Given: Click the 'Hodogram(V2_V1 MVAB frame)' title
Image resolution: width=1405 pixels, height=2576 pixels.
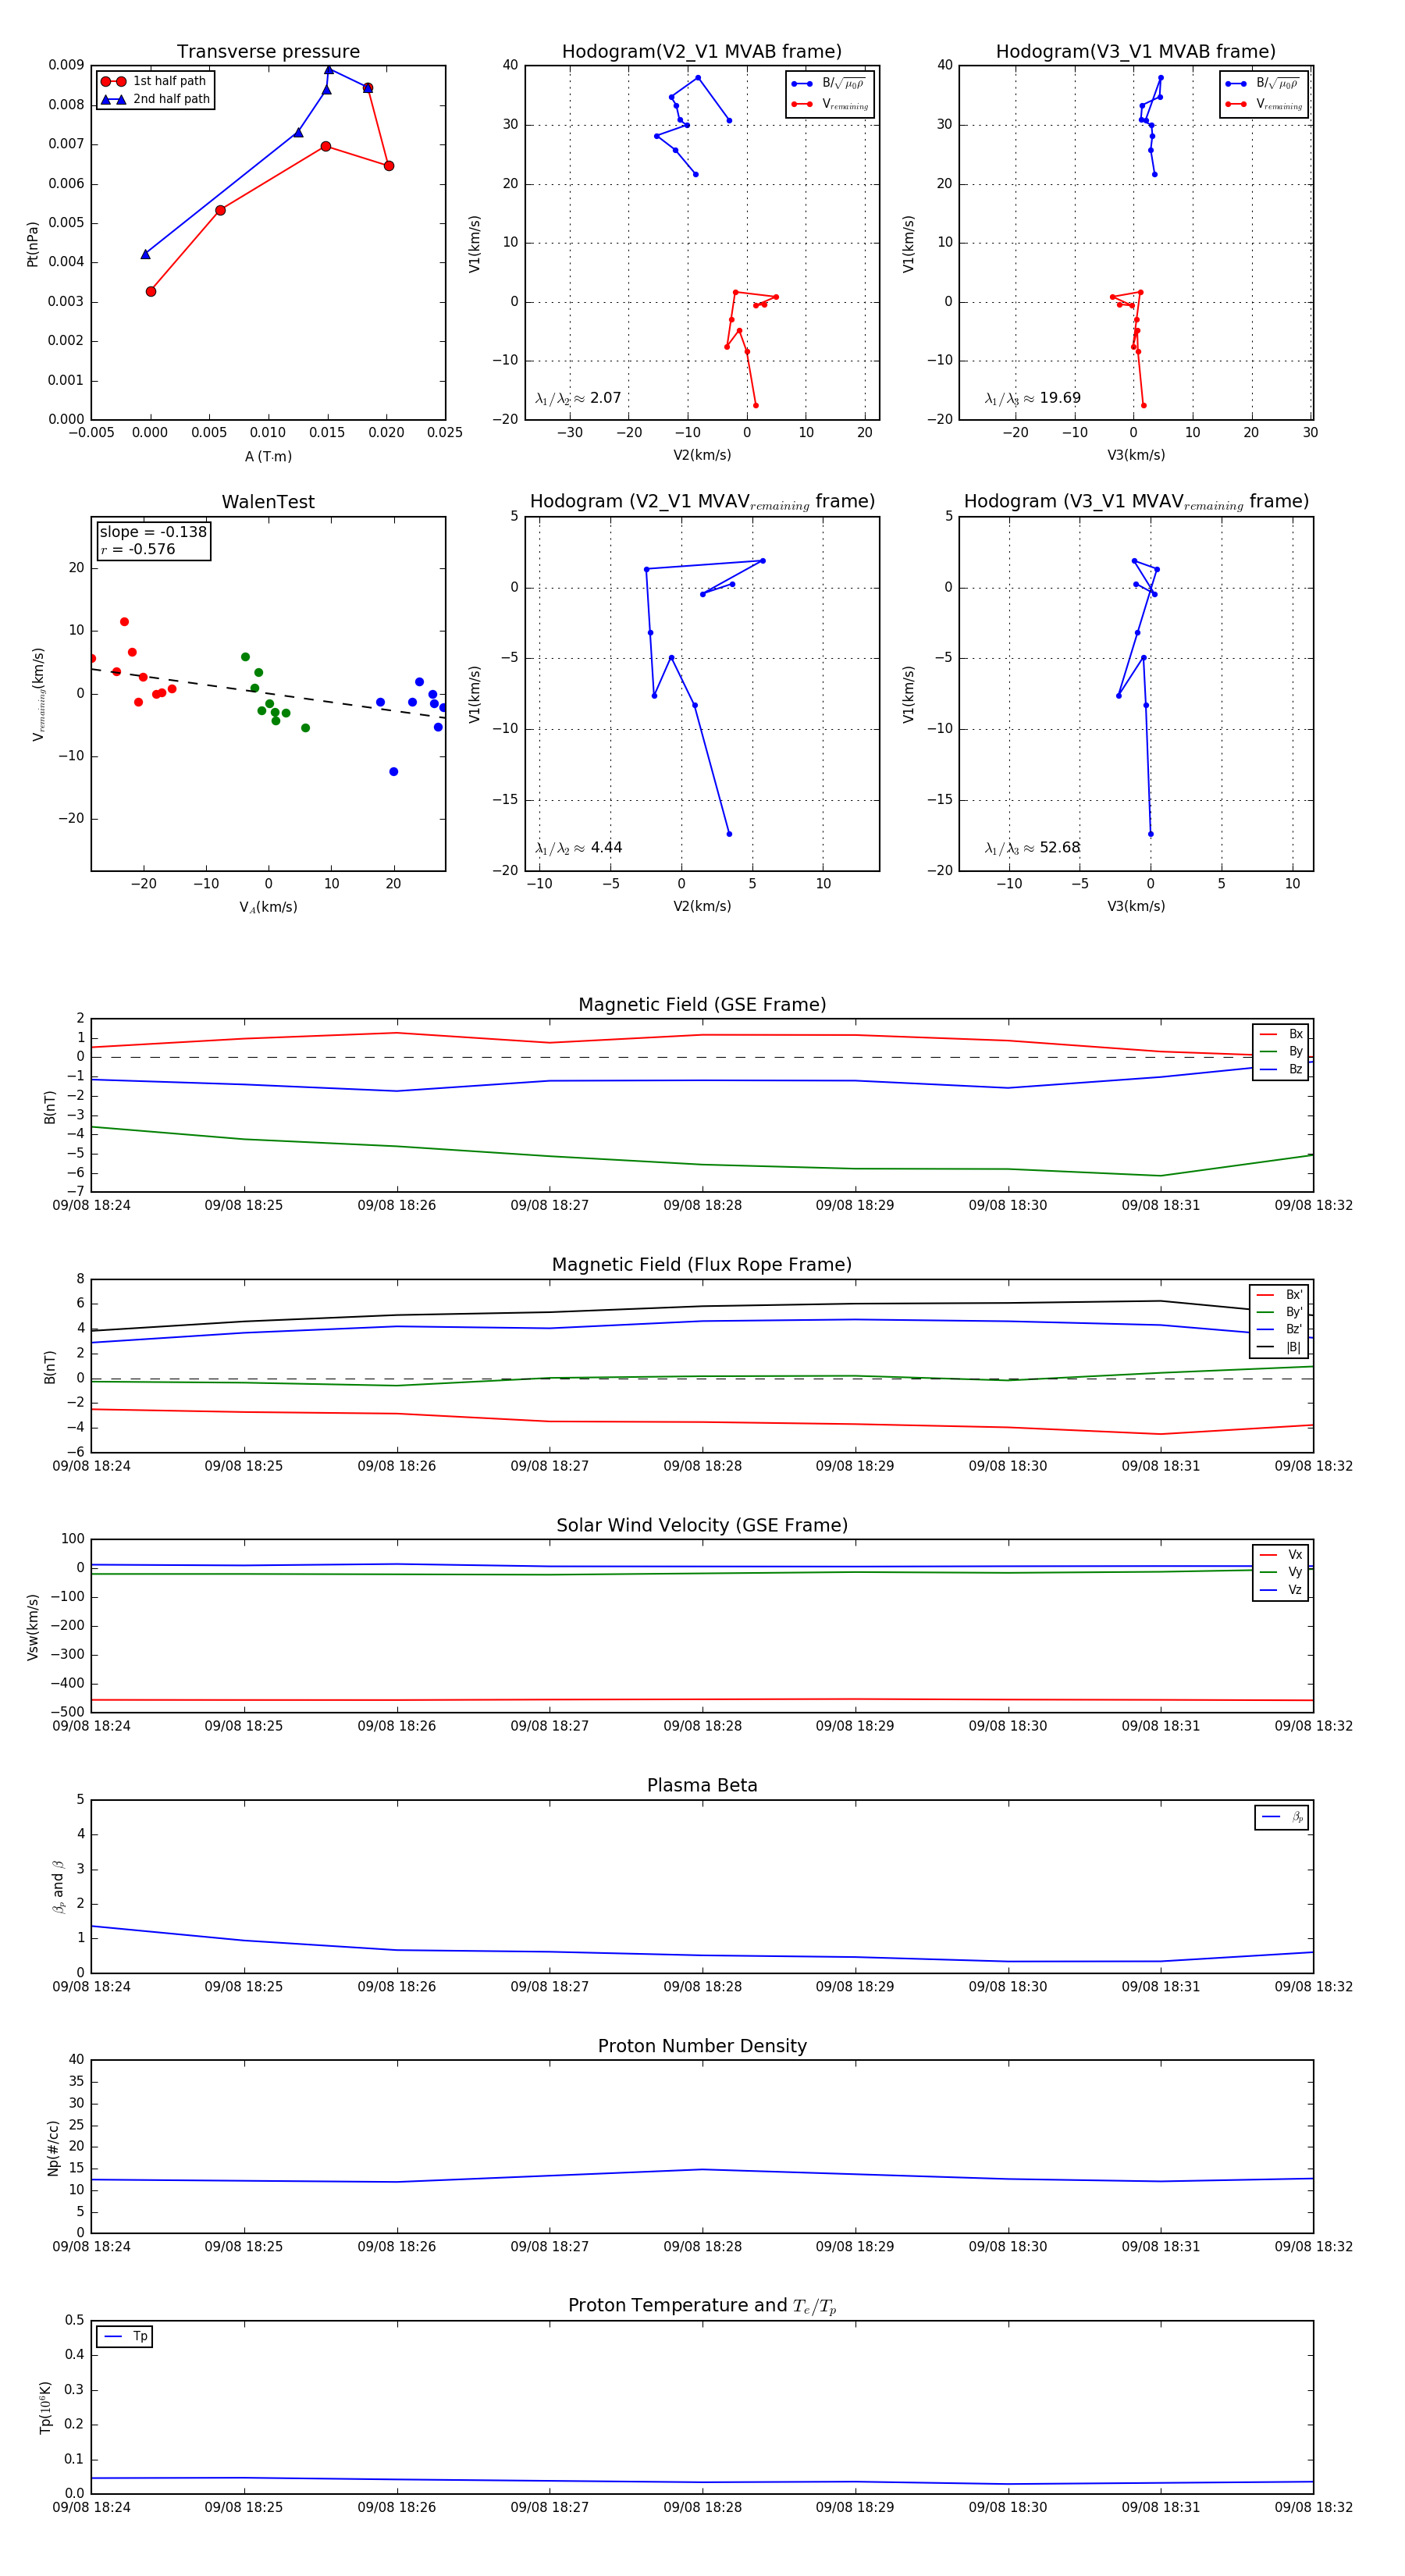Looking at the screenshot, I should point(702,52).
